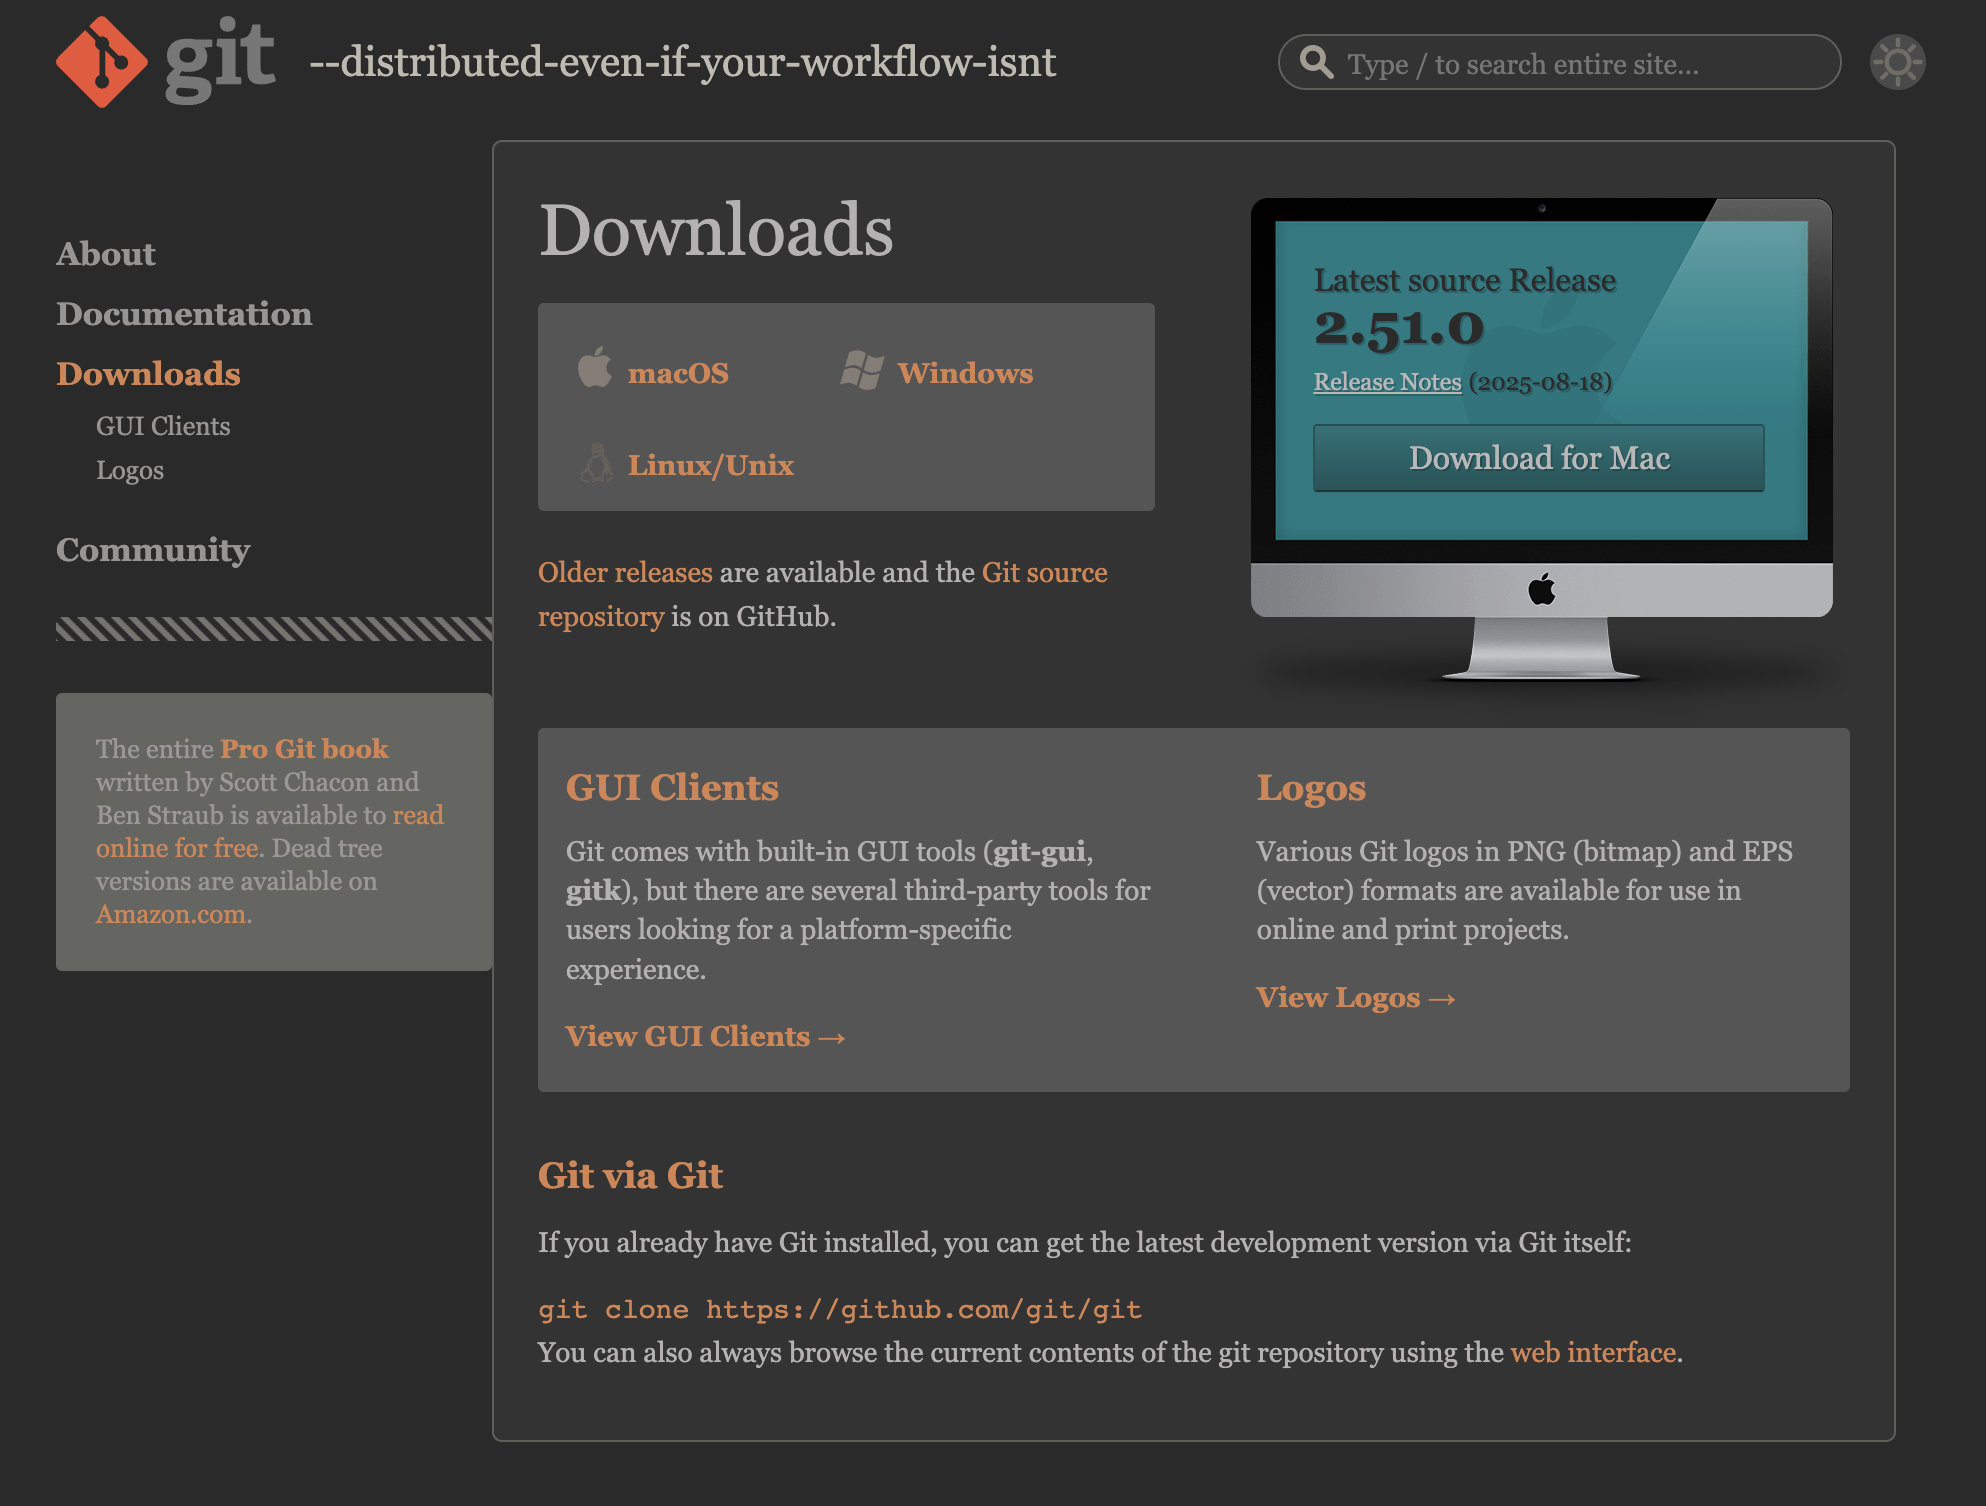Click the Linux penguin icon
This screenshot has height=1506, width=1986.
pyautogui.click(x=597, y=463)
